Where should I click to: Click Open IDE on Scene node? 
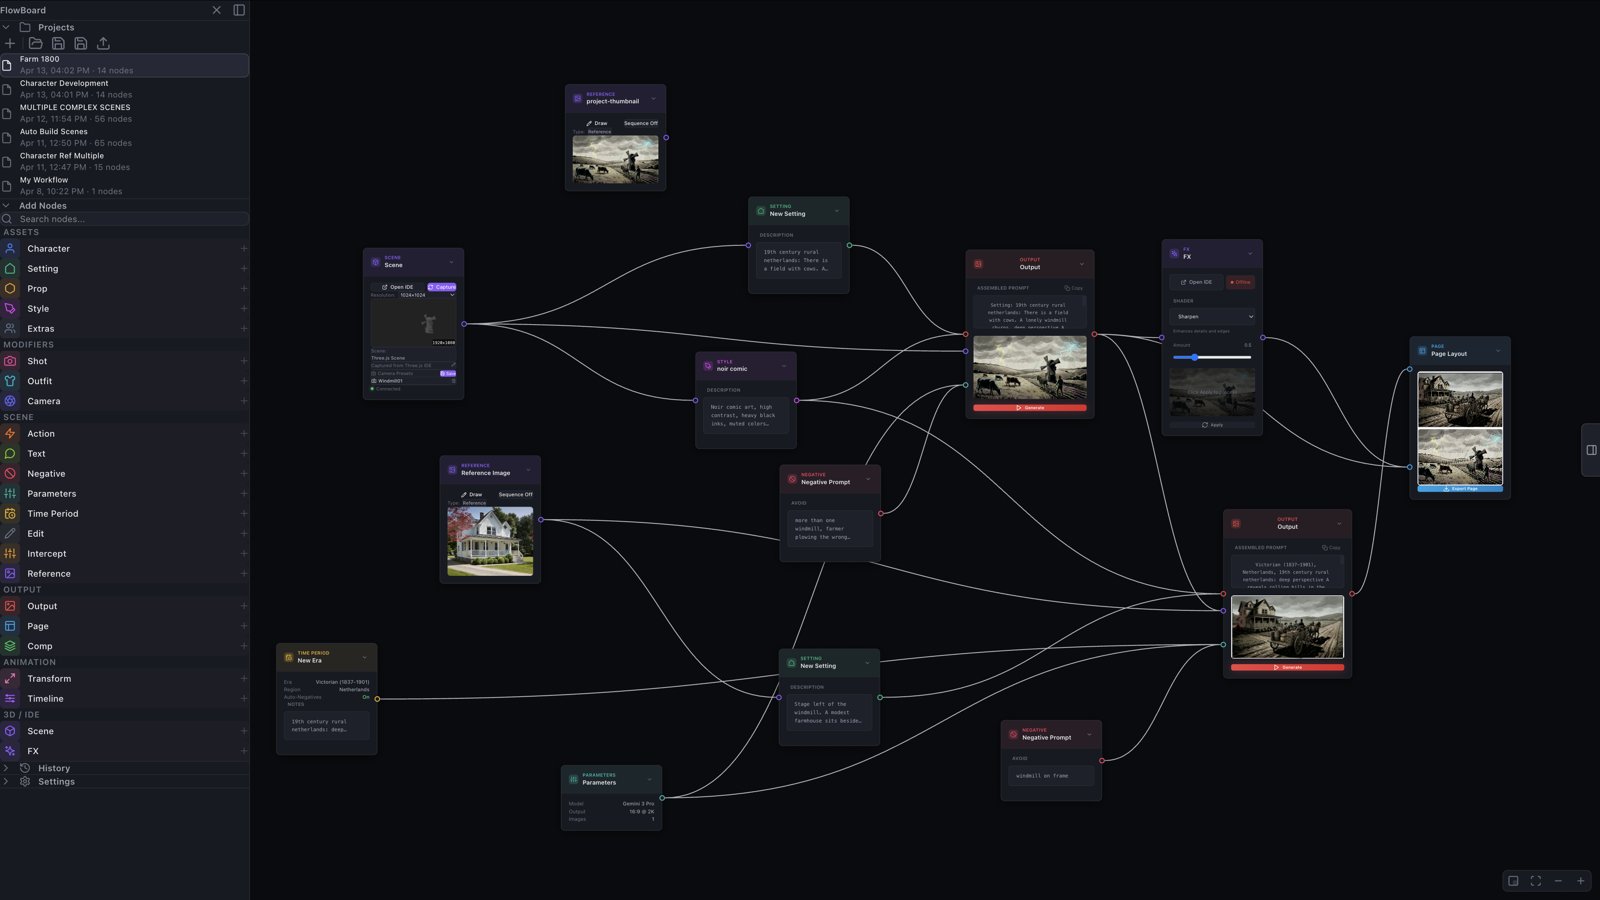pos(398,287)
